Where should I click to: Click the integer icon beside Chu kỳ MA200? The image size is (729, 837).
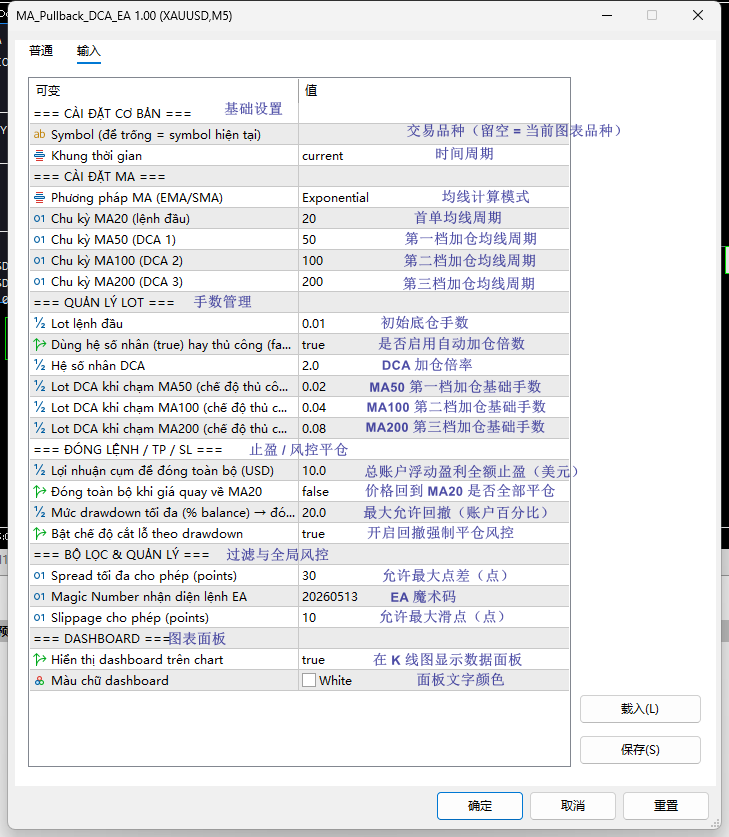[x=39, y=281]
